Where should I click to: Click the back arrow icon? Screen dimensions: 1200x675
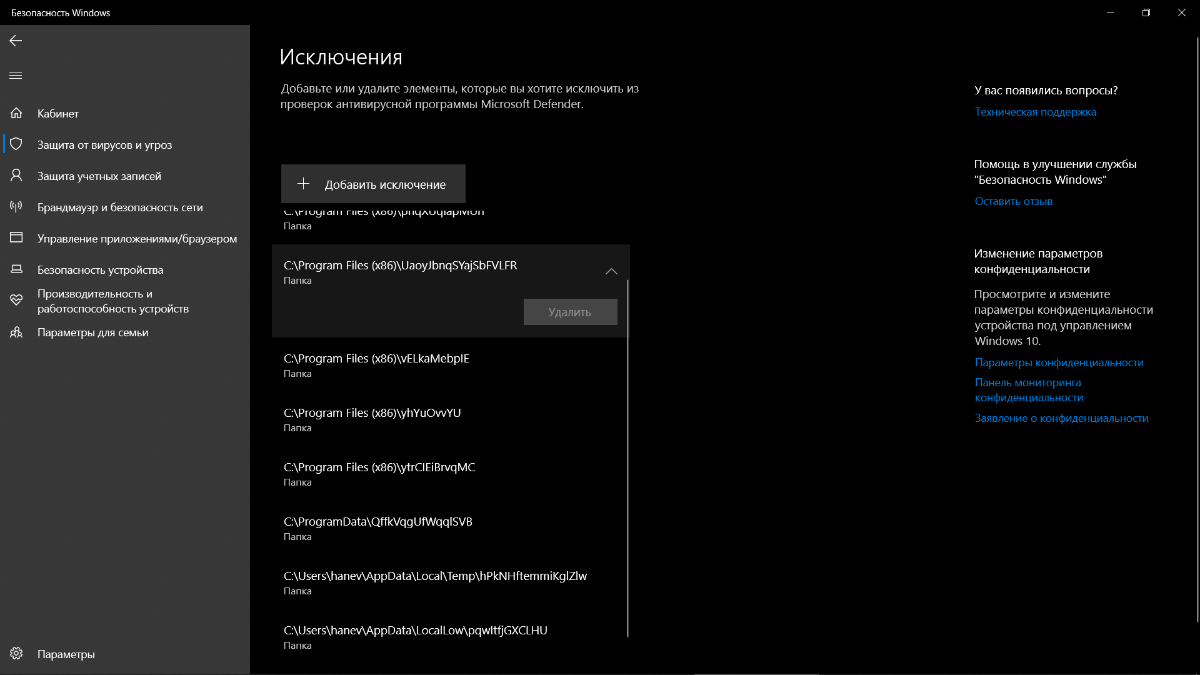[15, 41]
